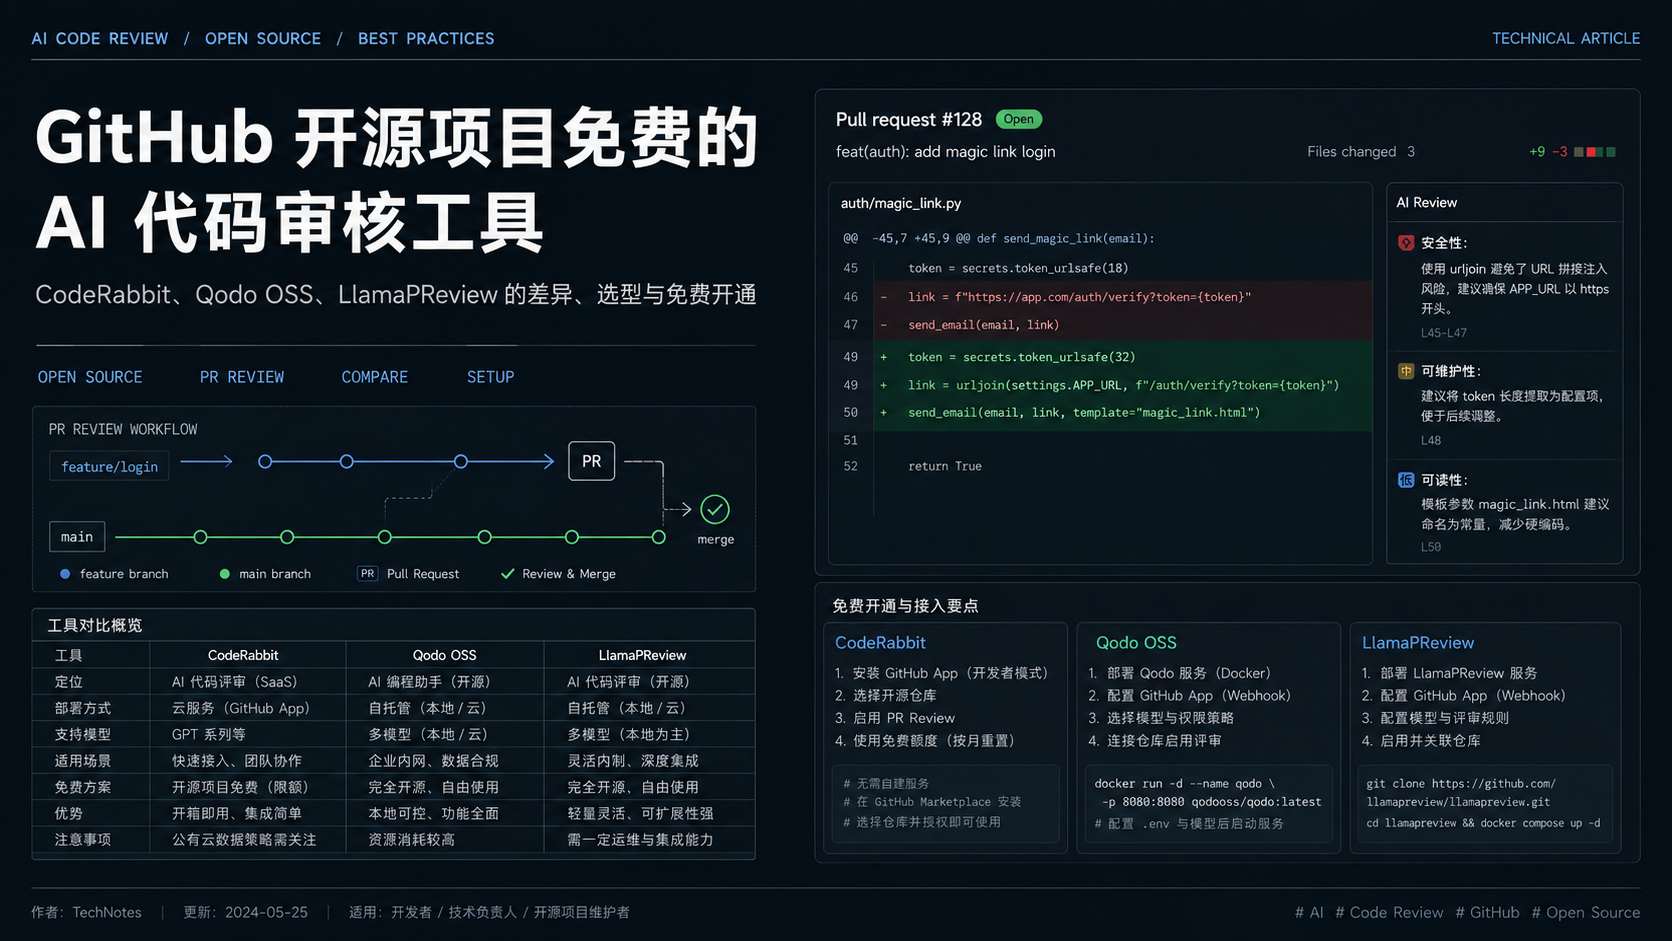Click the return True code line
This screenshot has height=941, width=1672.
(x=945, y=466)
